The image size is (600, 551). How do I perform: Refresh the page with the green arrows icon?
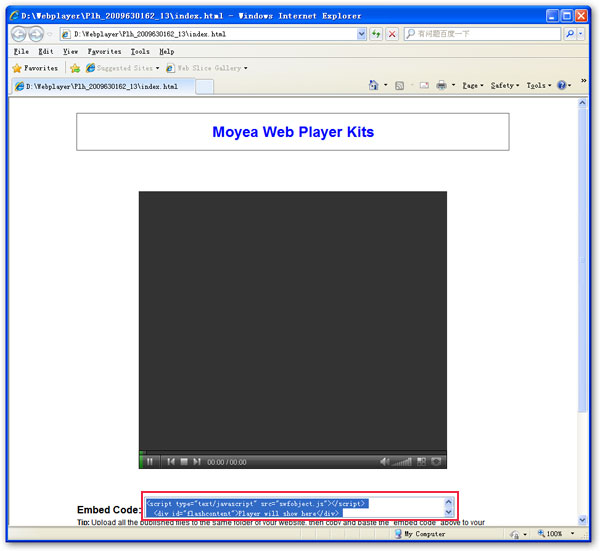point(376,34)
